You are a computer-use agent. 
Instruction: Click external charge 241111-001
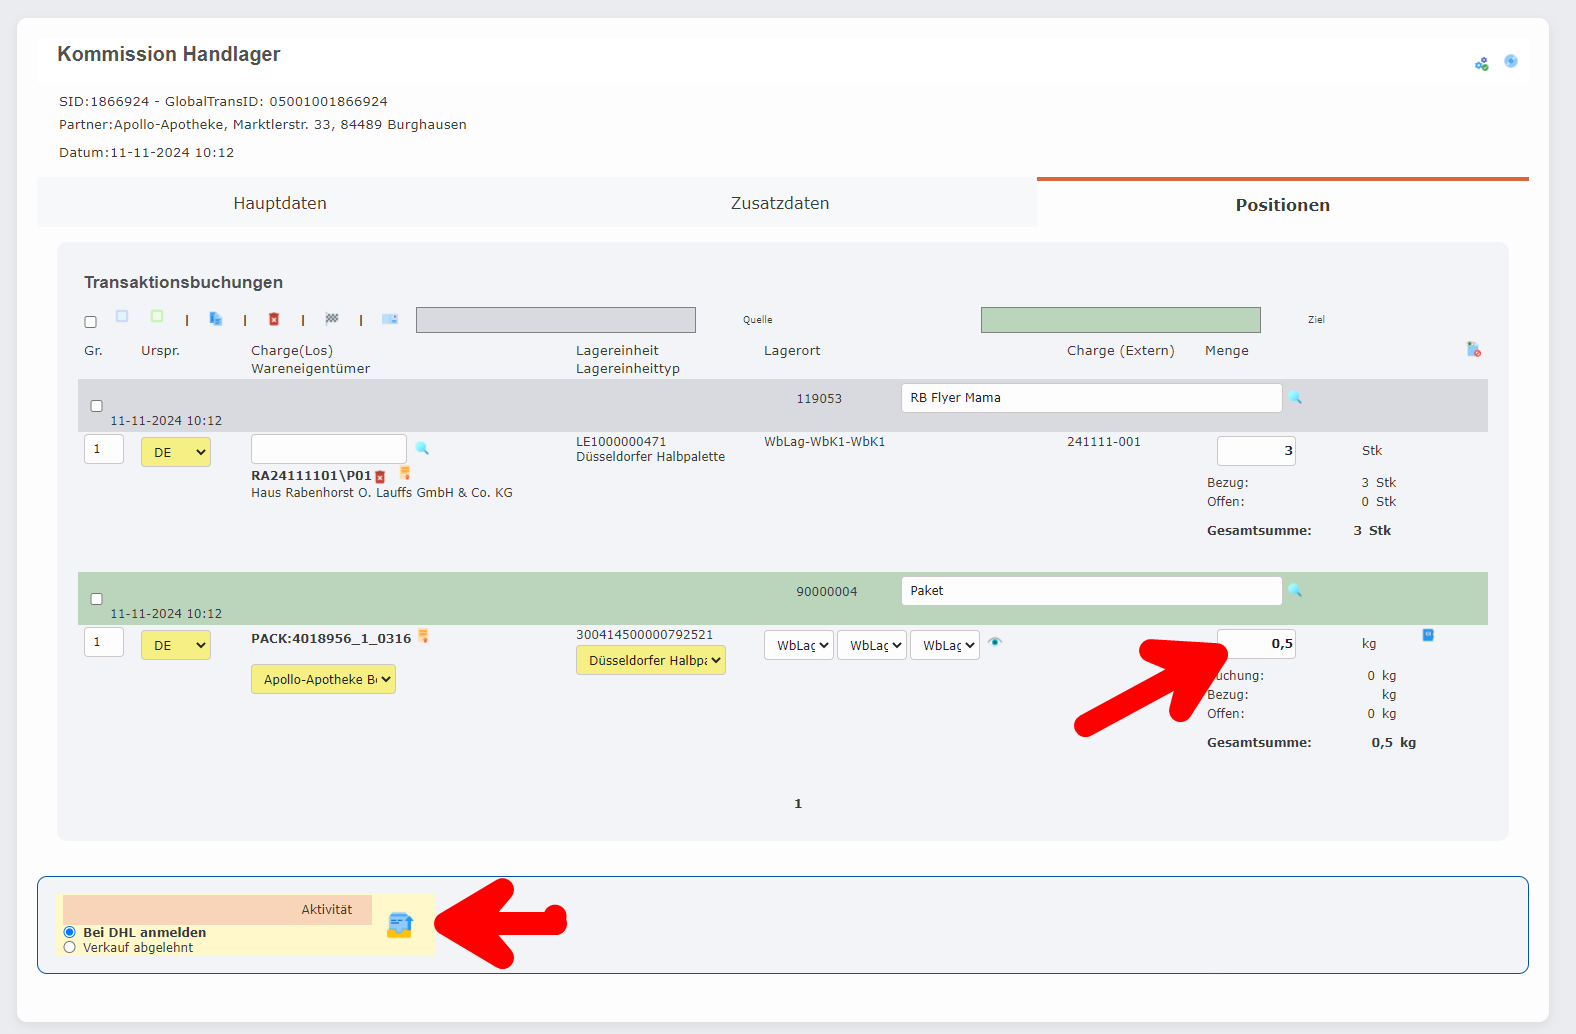[1104, 441]
